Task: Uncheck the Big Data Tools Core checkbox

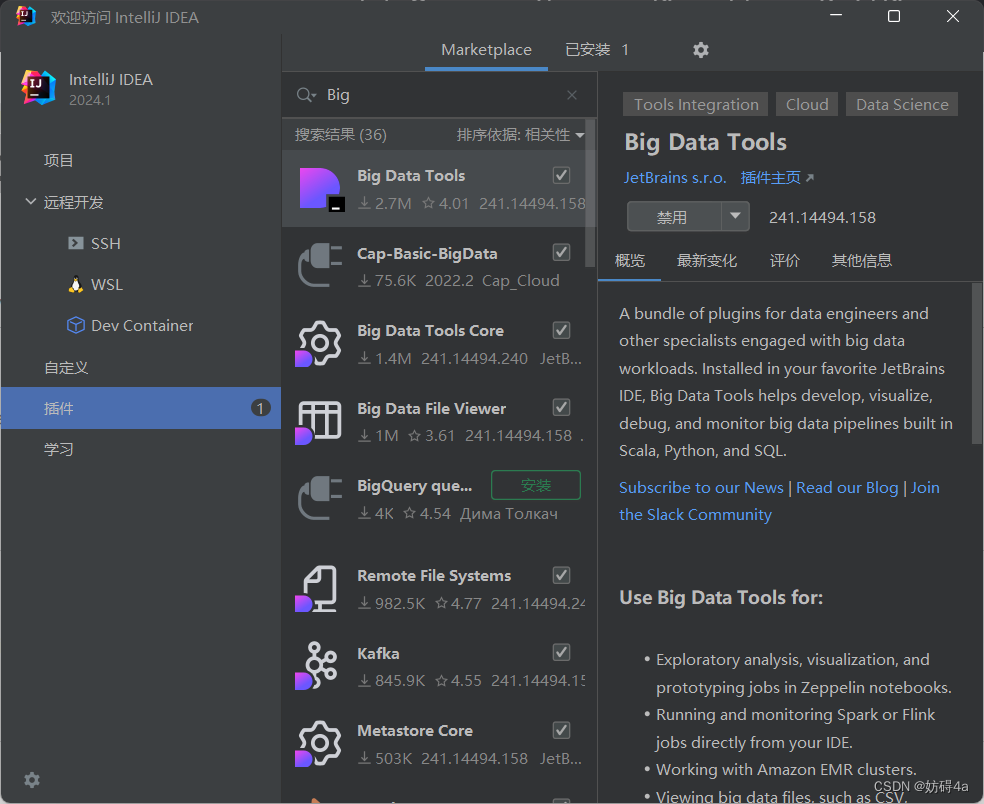Action: click(562, 330)
